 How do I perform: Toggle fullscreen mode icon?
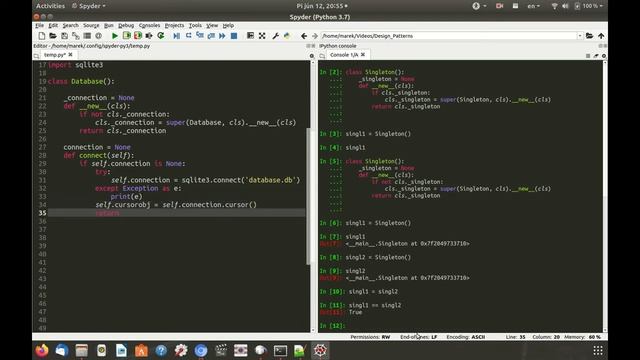point(262,36)
